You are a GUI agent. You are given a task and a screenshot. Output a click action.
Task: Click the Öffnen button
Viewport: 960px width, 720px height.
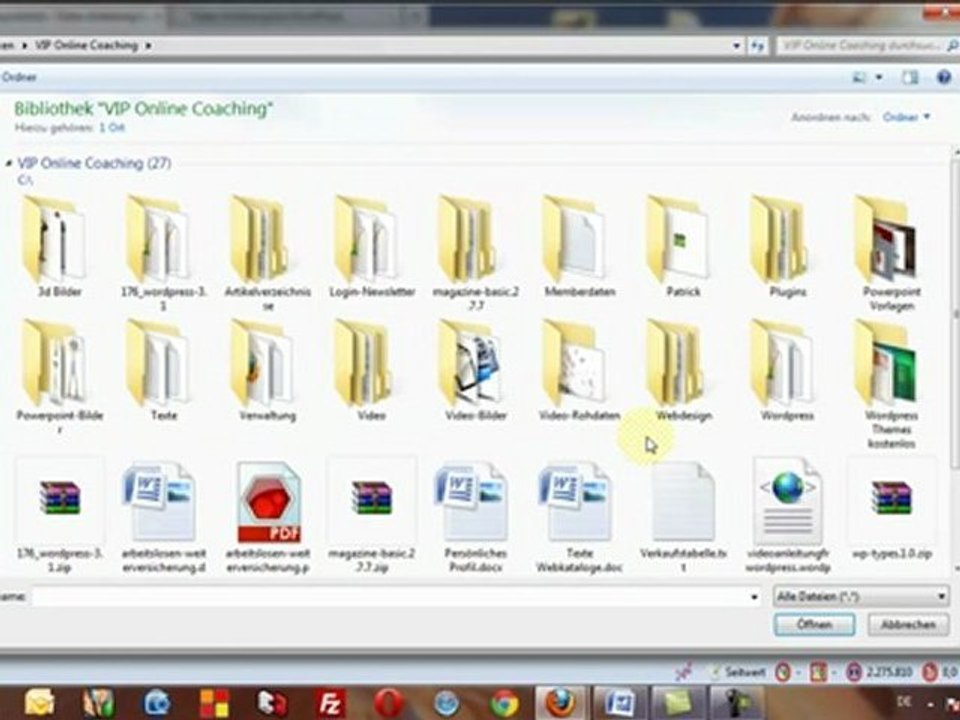pyautogui.click(x=814, y=624)
